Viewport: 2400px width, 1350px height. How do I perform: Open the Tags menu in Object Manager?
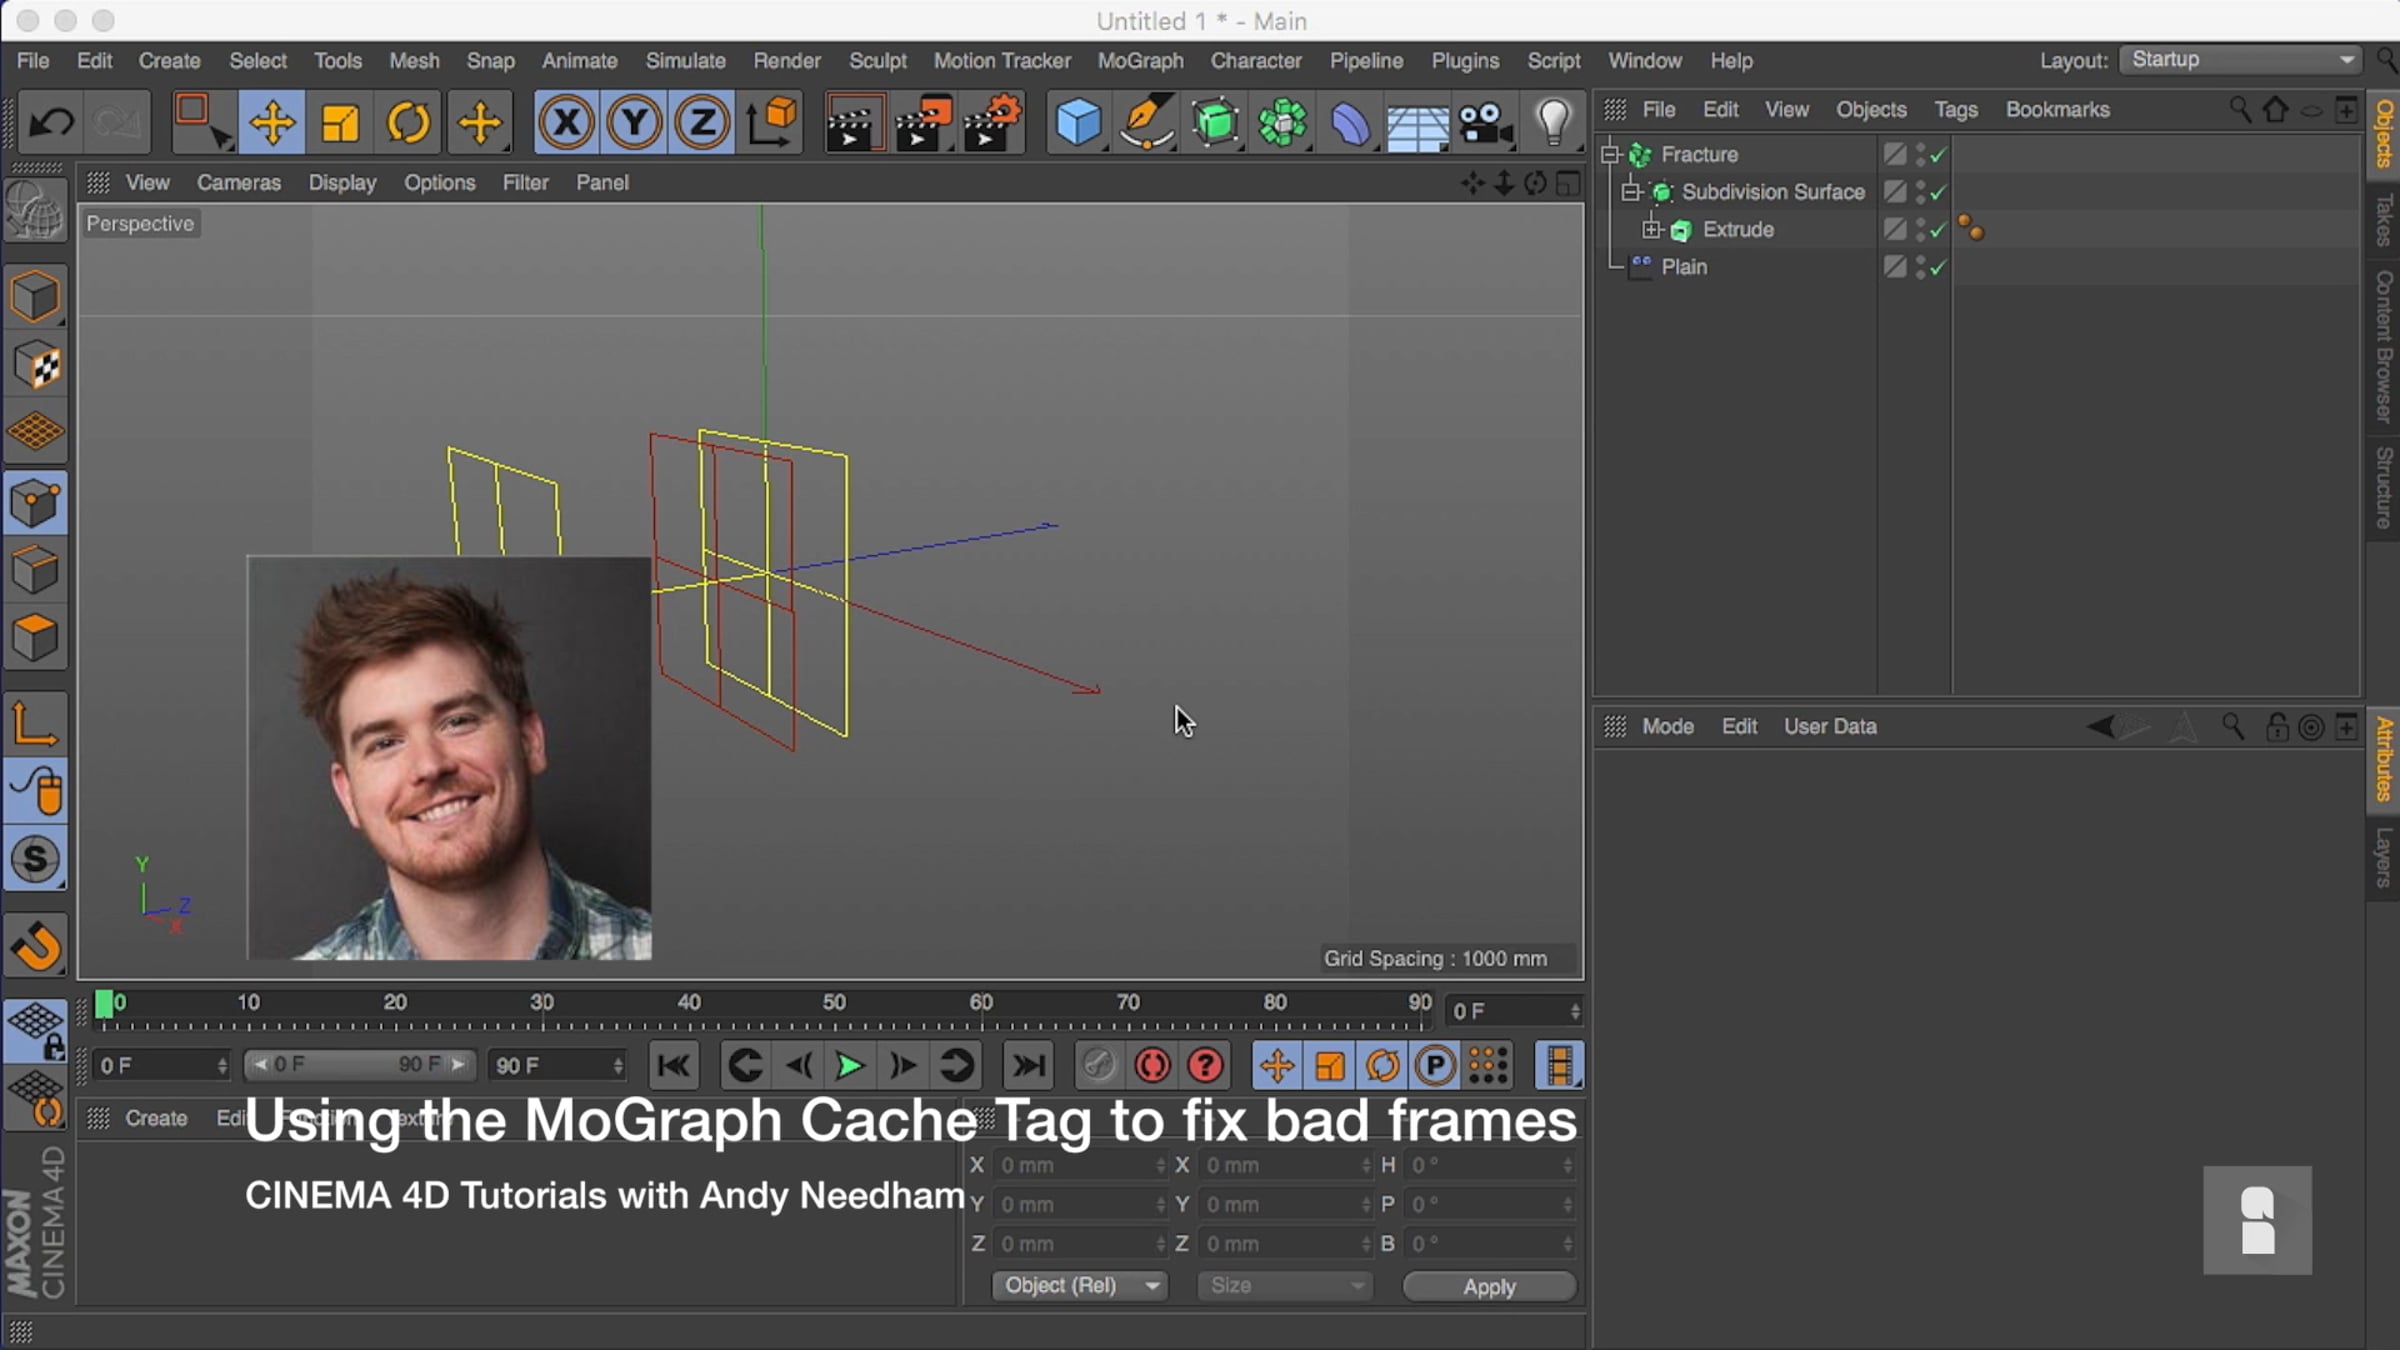point(1955,110)
